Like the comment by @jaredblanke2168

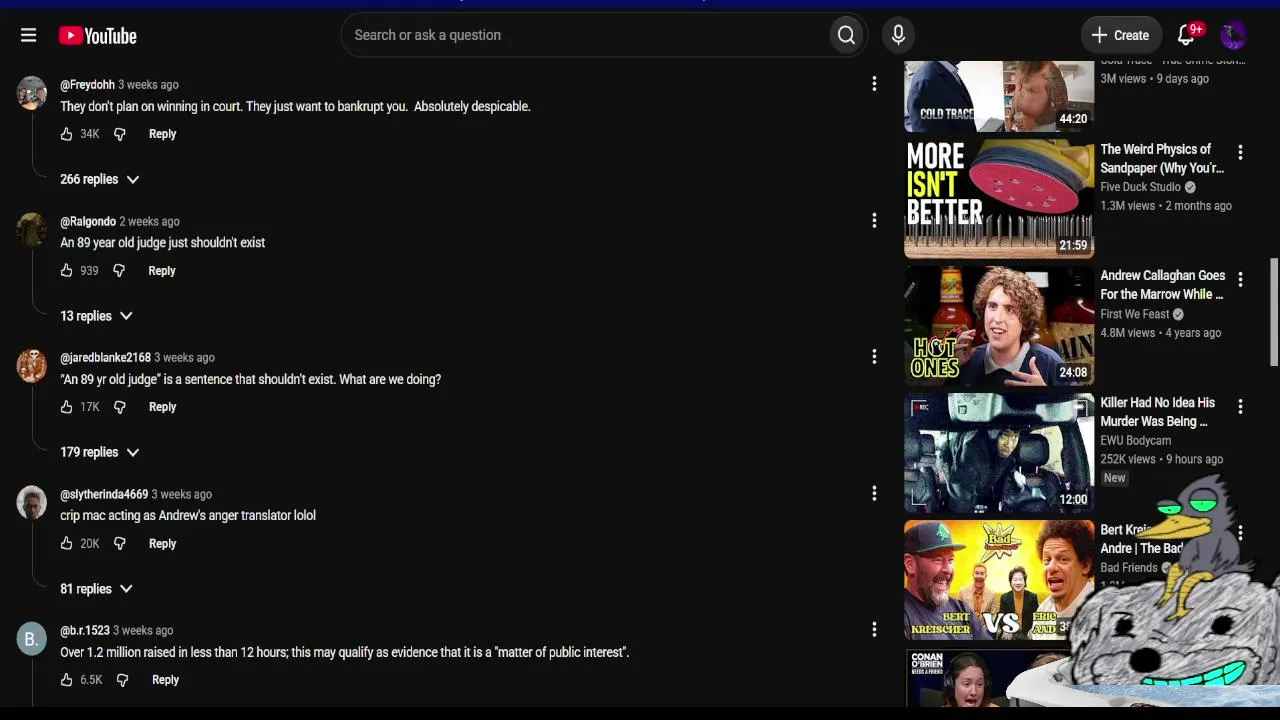[67, 407]
